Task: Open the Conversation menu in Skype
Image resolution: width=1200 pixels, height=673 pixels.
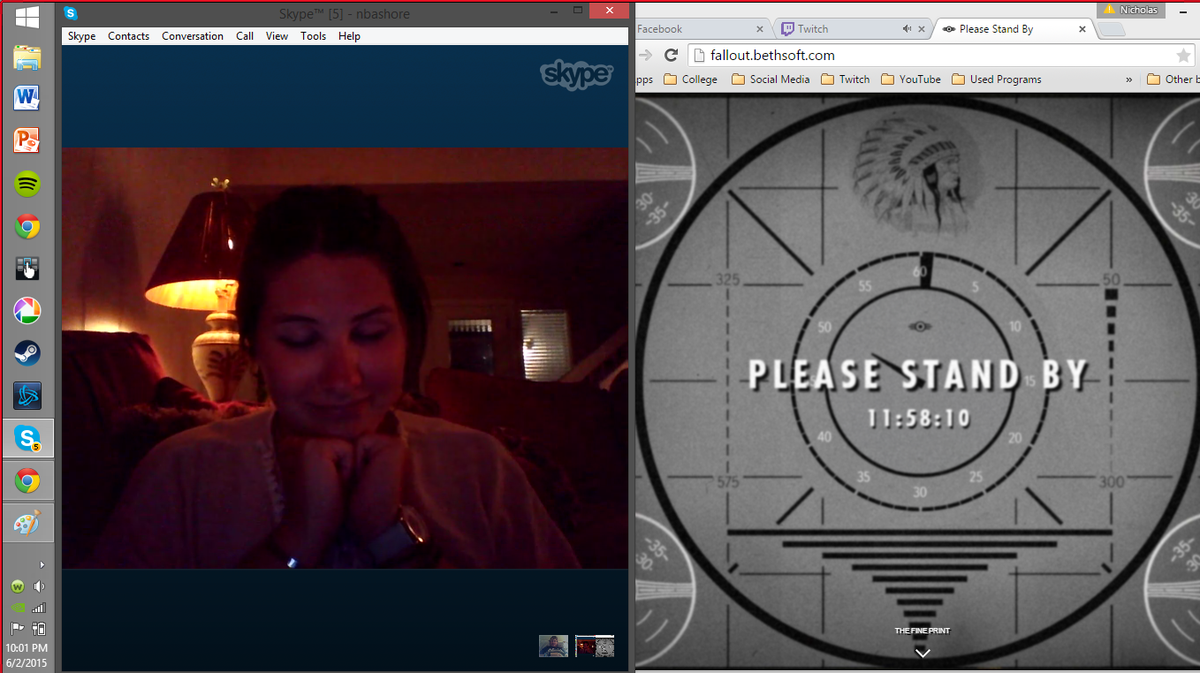Action: 193,36
